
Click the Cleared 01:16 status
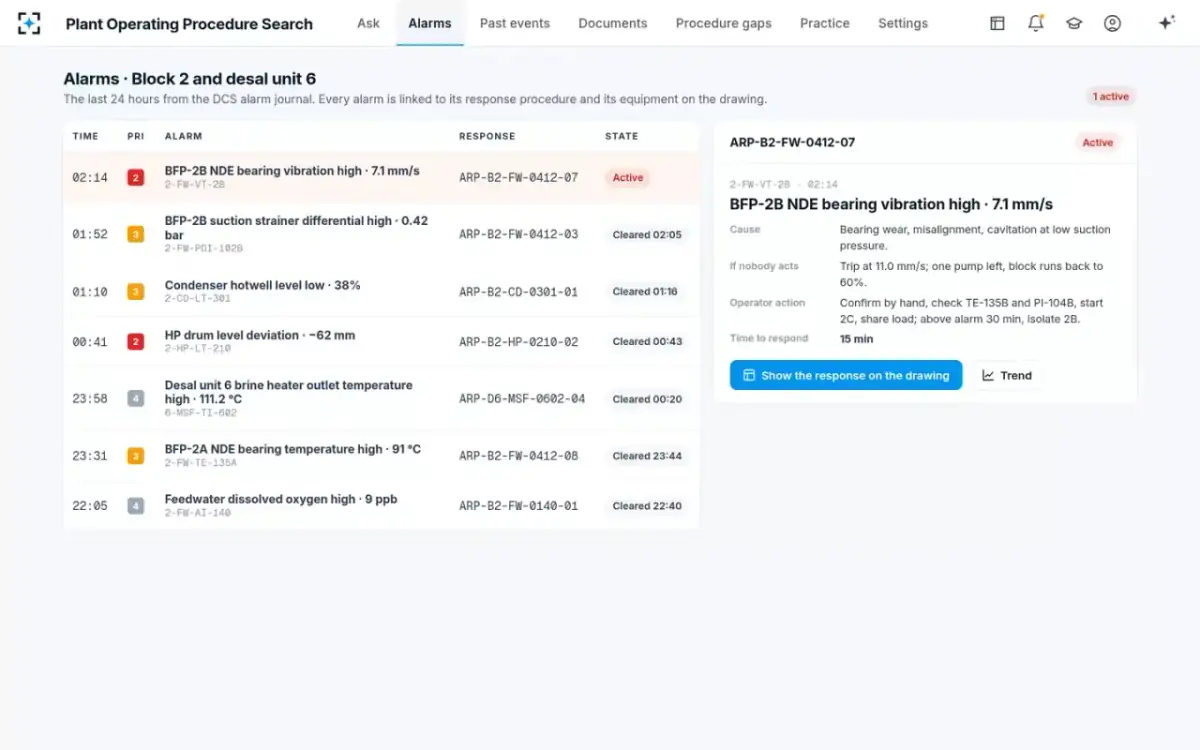(x=645, y=292)
